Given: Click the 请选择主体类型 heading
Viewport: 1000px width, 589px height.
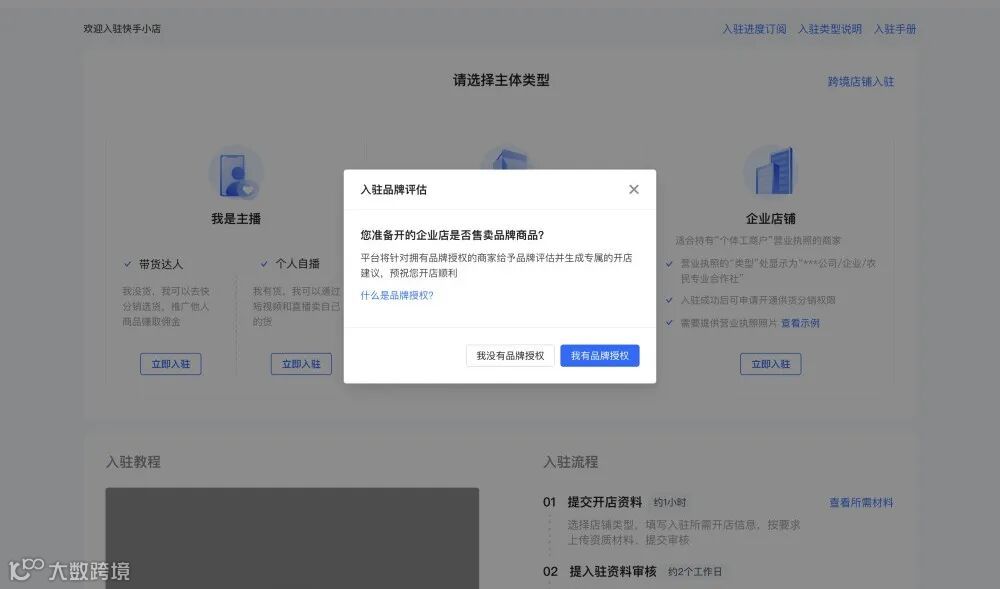Looking at the screenshot, I should [501, 80].
